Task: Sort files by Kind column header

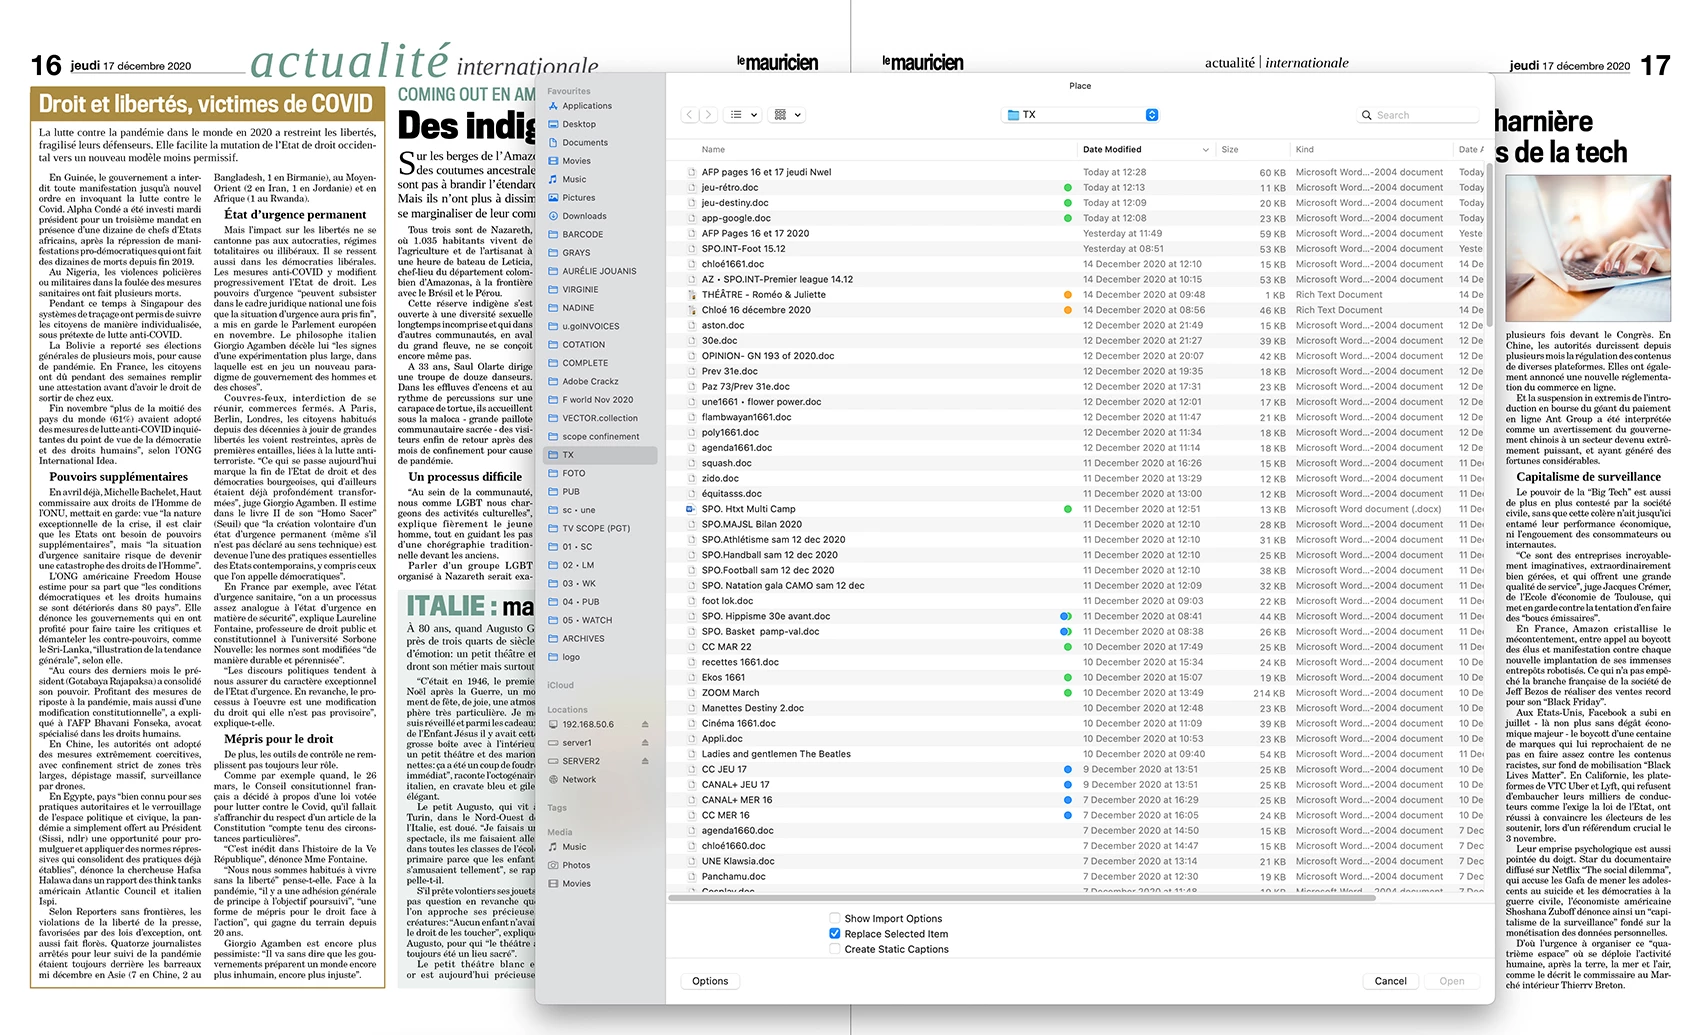Action: click(1305, 150)
